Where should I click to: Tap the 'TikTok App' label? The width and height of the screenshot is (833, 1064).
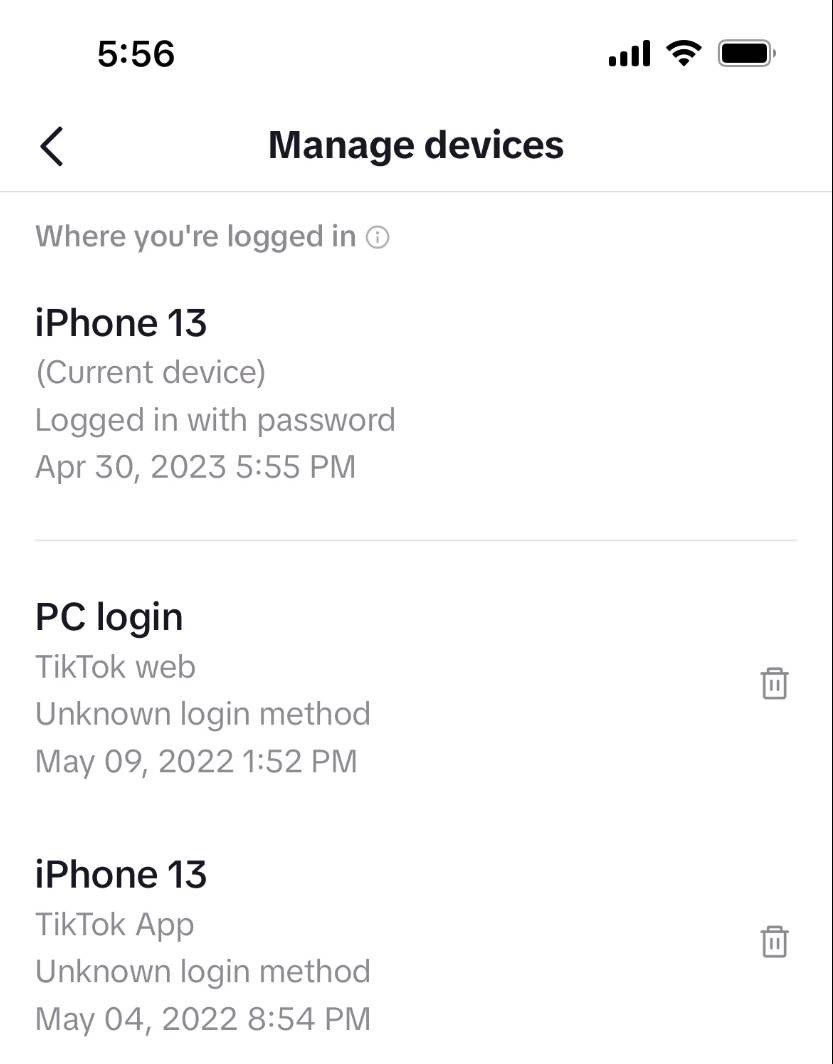coord(114,924)
